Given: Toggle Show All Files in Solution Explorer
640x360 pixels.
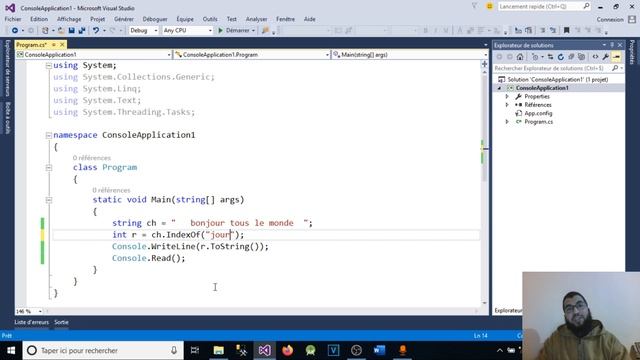Looking at the screenshot, I should [x=581, y=57].
